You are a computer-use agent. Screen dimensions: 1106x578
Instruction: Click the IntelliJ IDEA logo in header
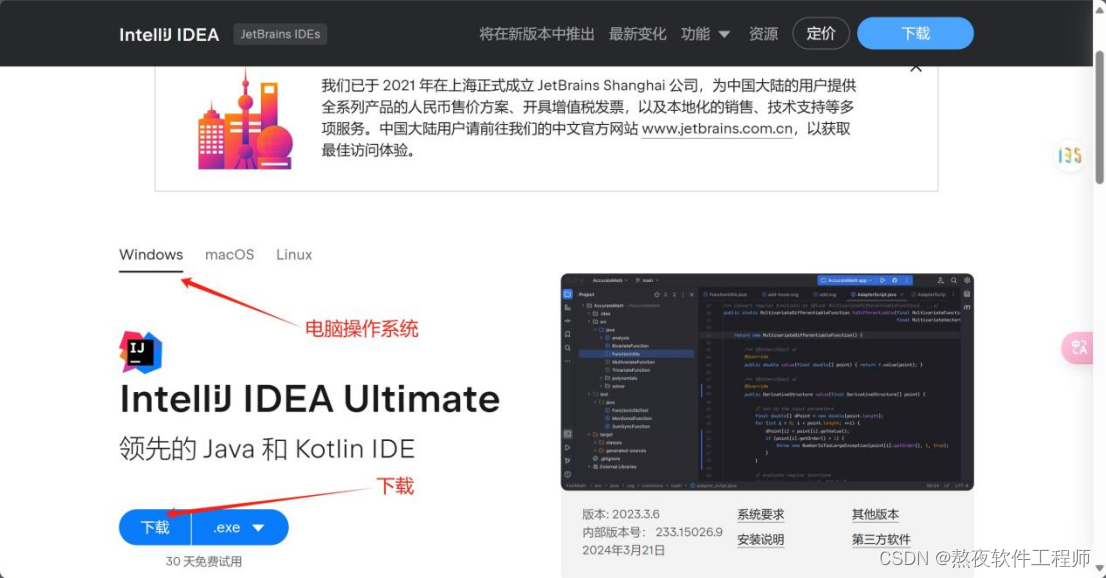[x=169, y=35]
